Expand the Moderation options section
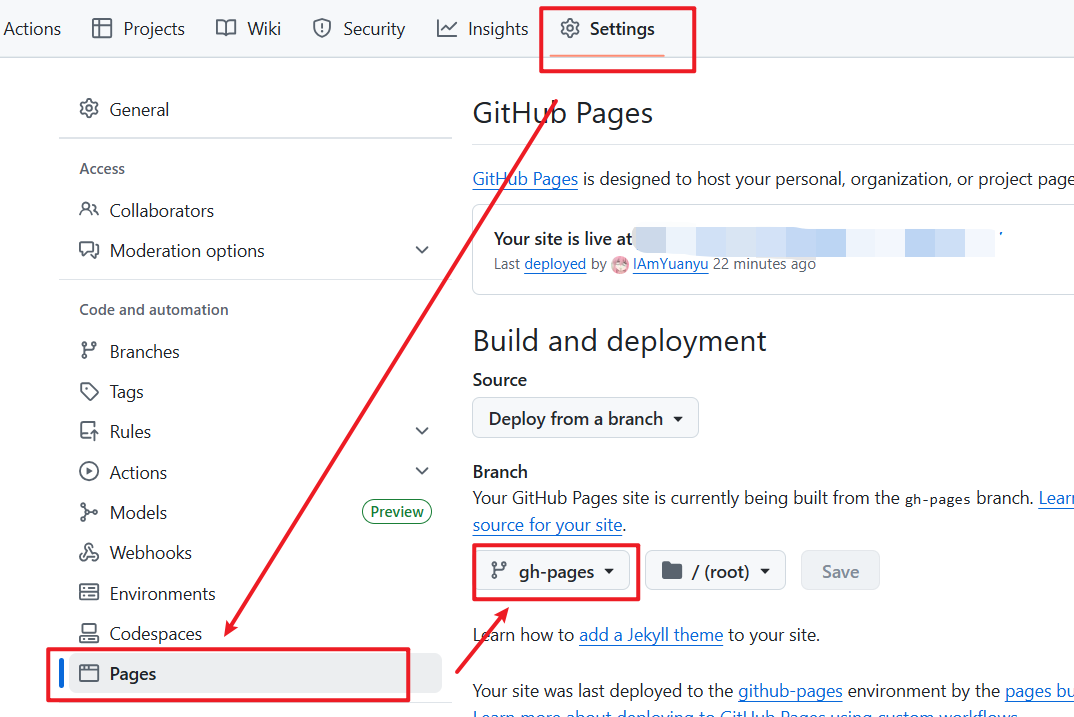Screen dimensions: 1074x717 click(x=422, y=251)
